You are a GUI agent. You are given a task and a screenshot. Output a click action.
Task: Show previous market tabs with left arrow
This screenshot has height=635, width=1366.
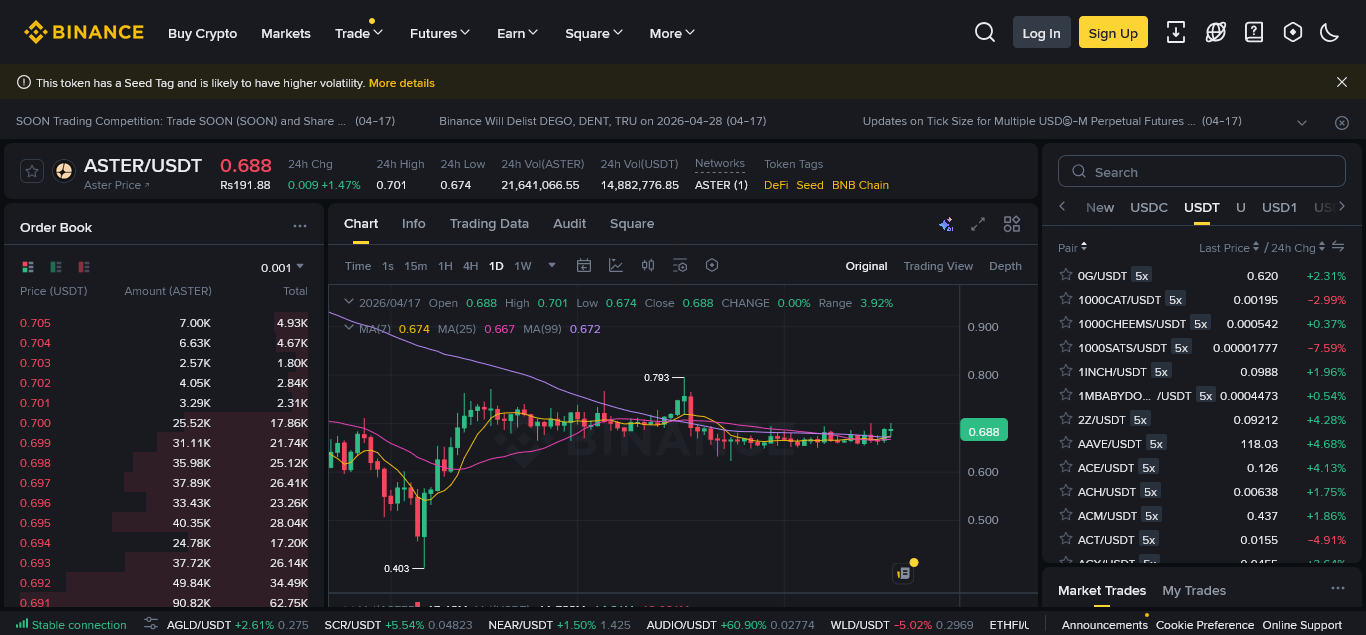tap(1063, 207)
